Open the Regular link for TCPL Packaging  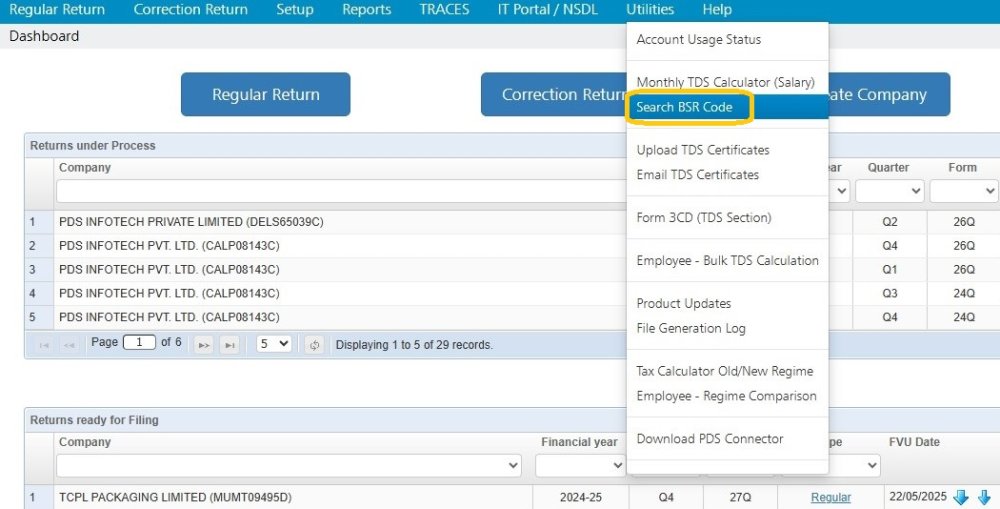[830, 498]
